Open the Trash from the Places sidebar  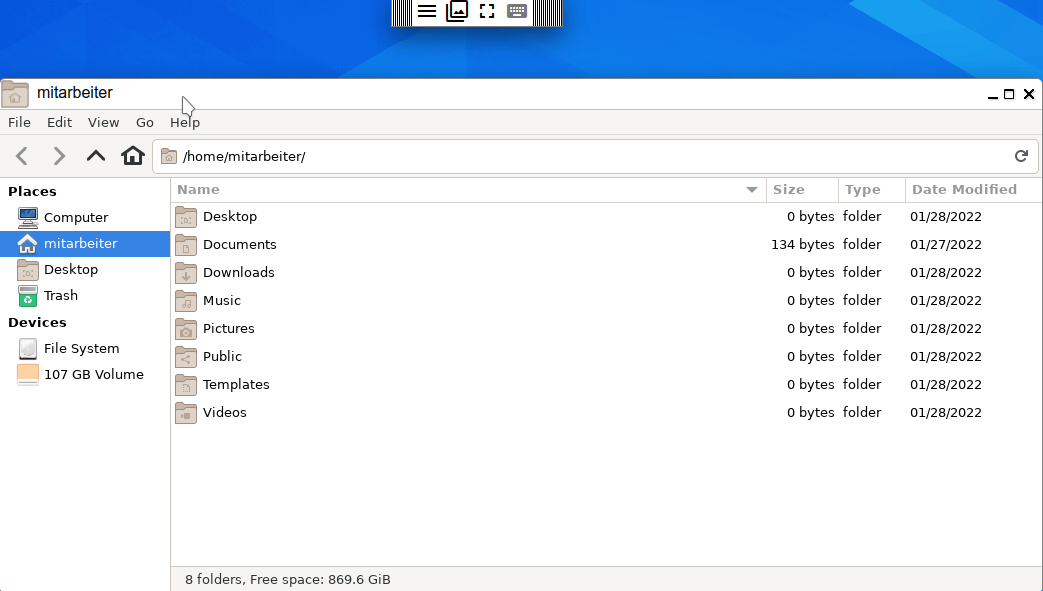pos(60,295)
